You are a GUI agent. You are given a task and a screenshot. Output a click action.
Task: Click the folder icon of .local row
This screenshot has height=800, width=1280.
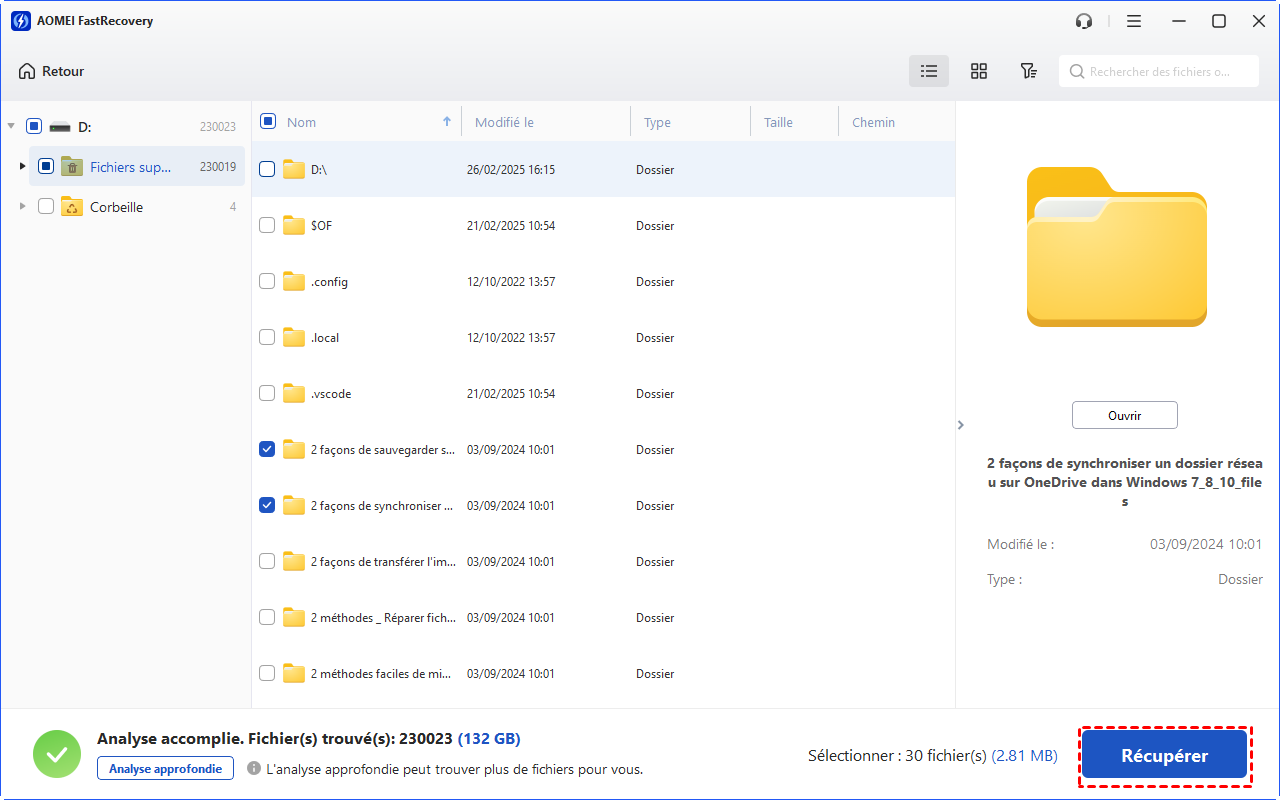[x=294, y=338]
